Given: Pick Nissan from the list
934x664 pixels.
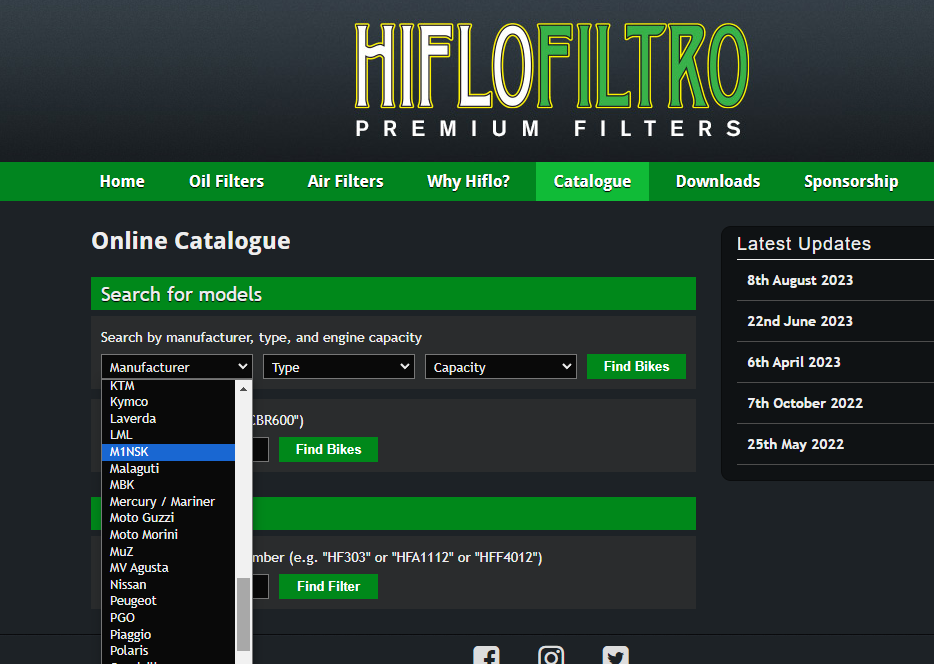Looking at the screenshot, I should (x=169, y=584).
